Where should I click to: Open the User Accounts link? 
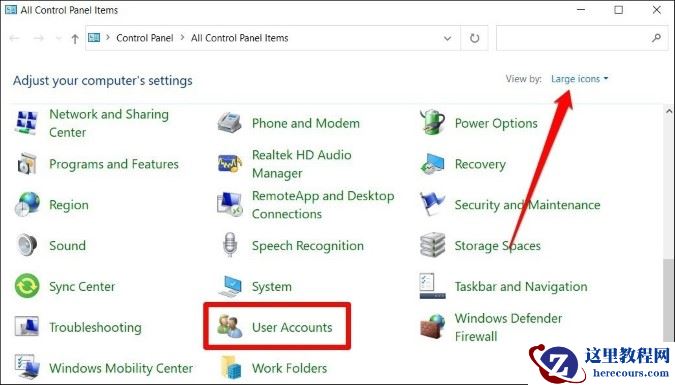292,327
